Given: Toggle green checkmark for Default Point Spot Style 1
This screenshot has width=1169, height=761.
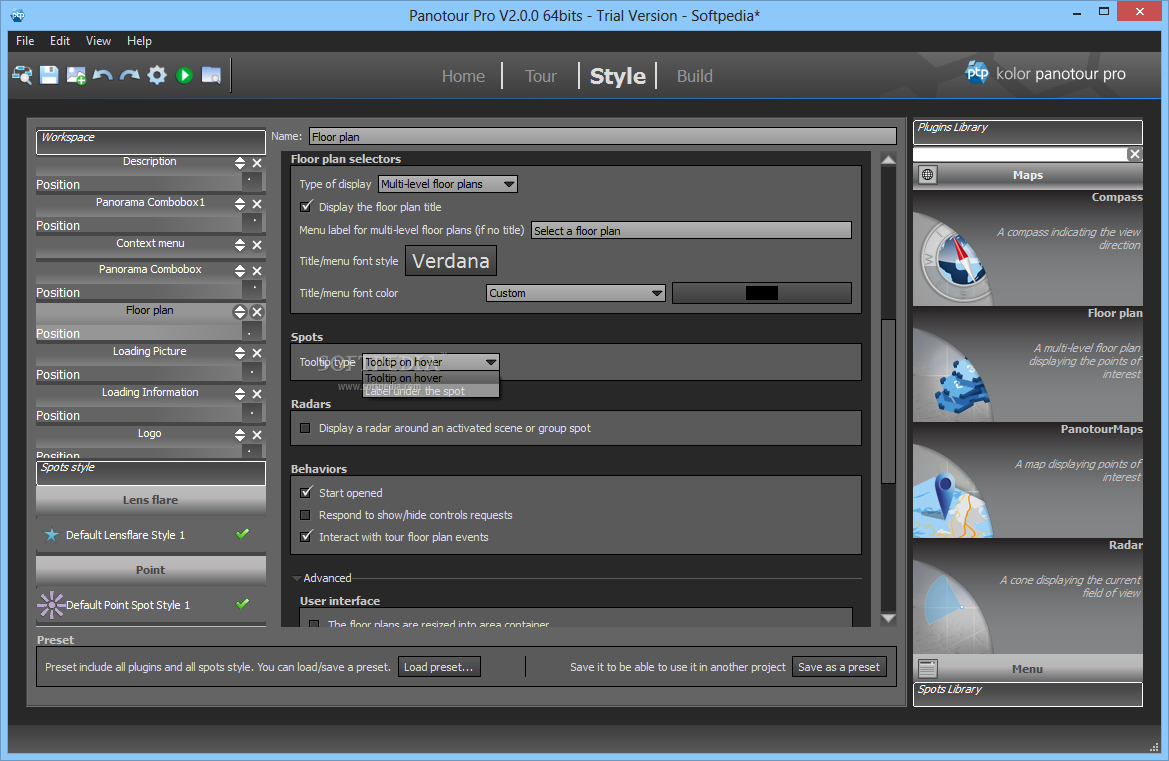Looking at the screenshot, I should [x=242, y=604].
